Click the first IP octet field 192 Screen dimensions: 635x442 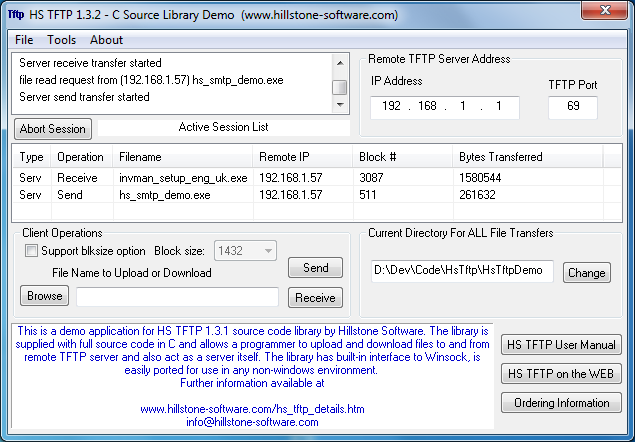[x=391, y=106]
